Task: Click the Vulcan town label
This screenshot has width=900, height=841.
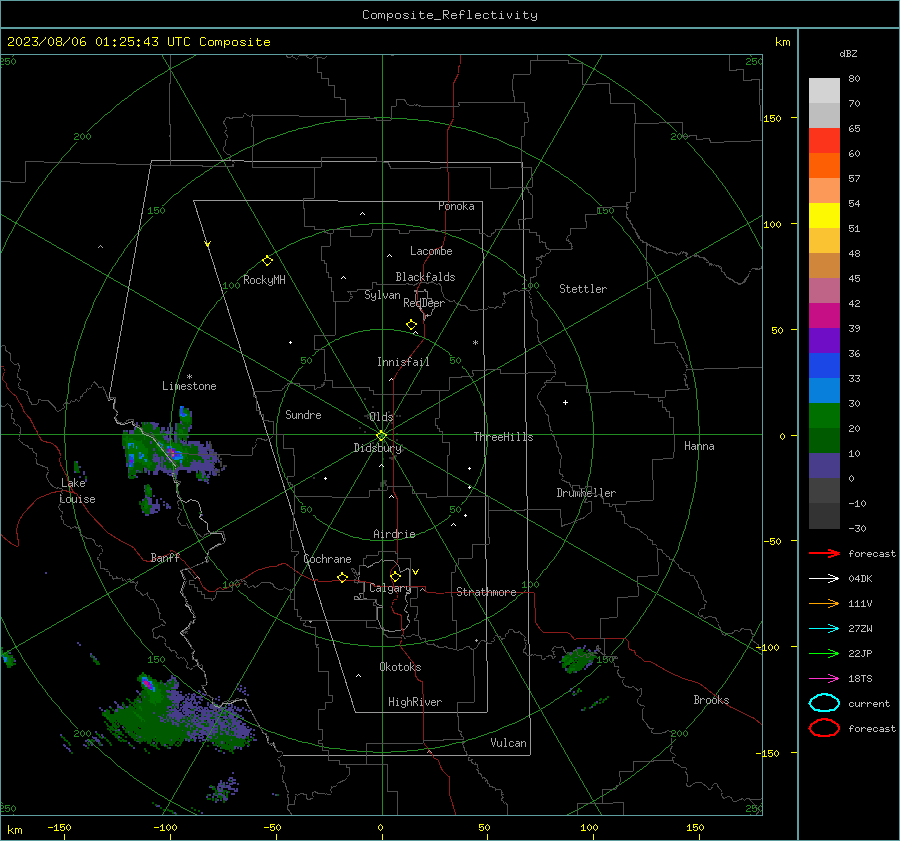Action: click(508, 743)
